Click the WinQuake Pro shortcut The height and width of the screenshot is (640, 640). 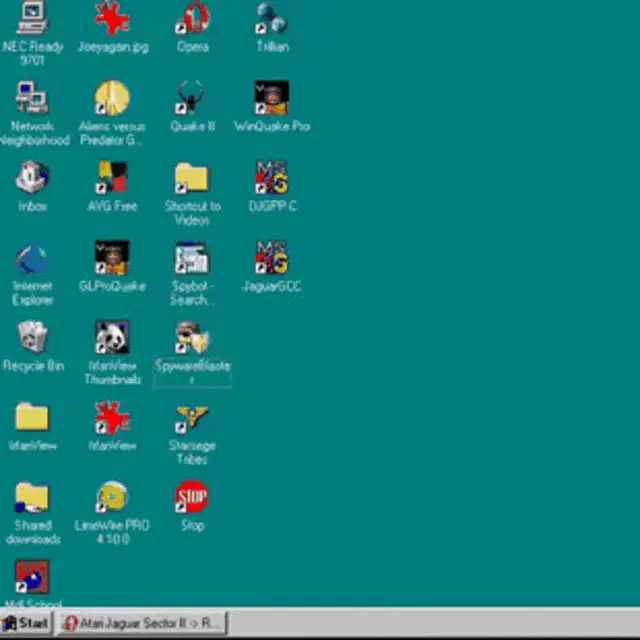[271, 99]
